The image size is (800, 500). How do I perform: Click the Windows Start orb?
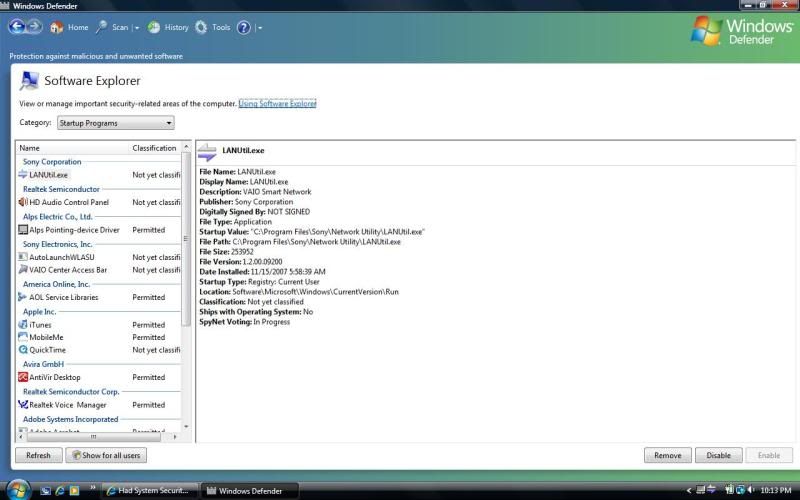pyautogui.click(x=16, y=490)
